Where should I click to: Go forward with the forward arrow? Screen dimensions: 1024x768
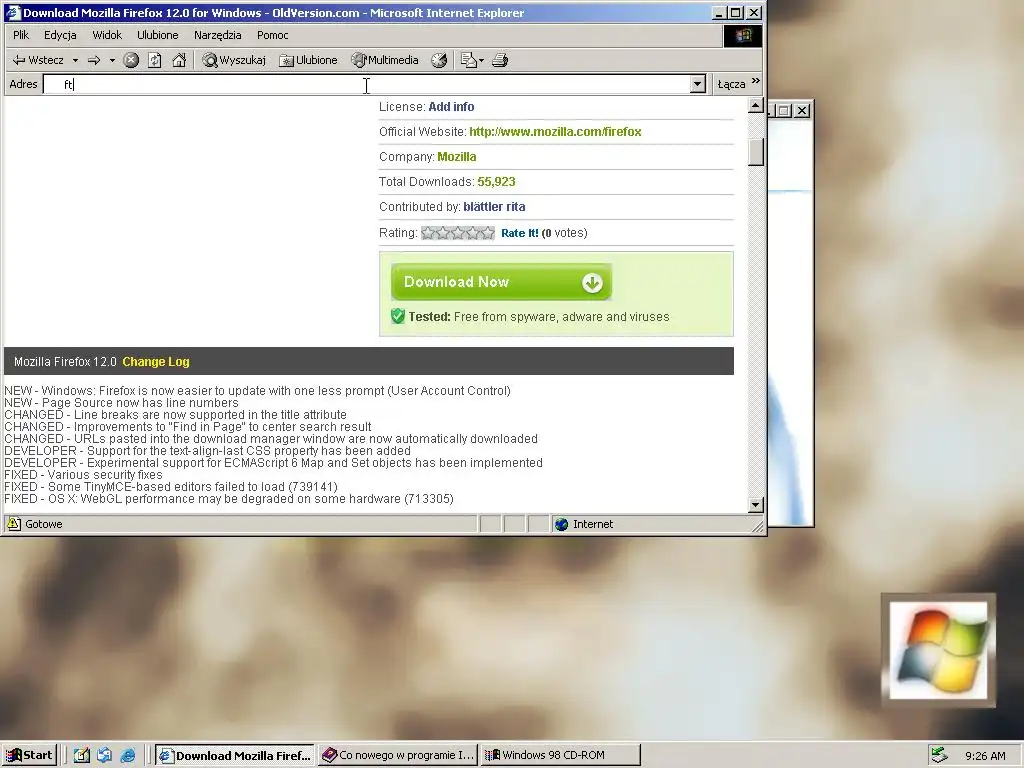click(94, 60)
